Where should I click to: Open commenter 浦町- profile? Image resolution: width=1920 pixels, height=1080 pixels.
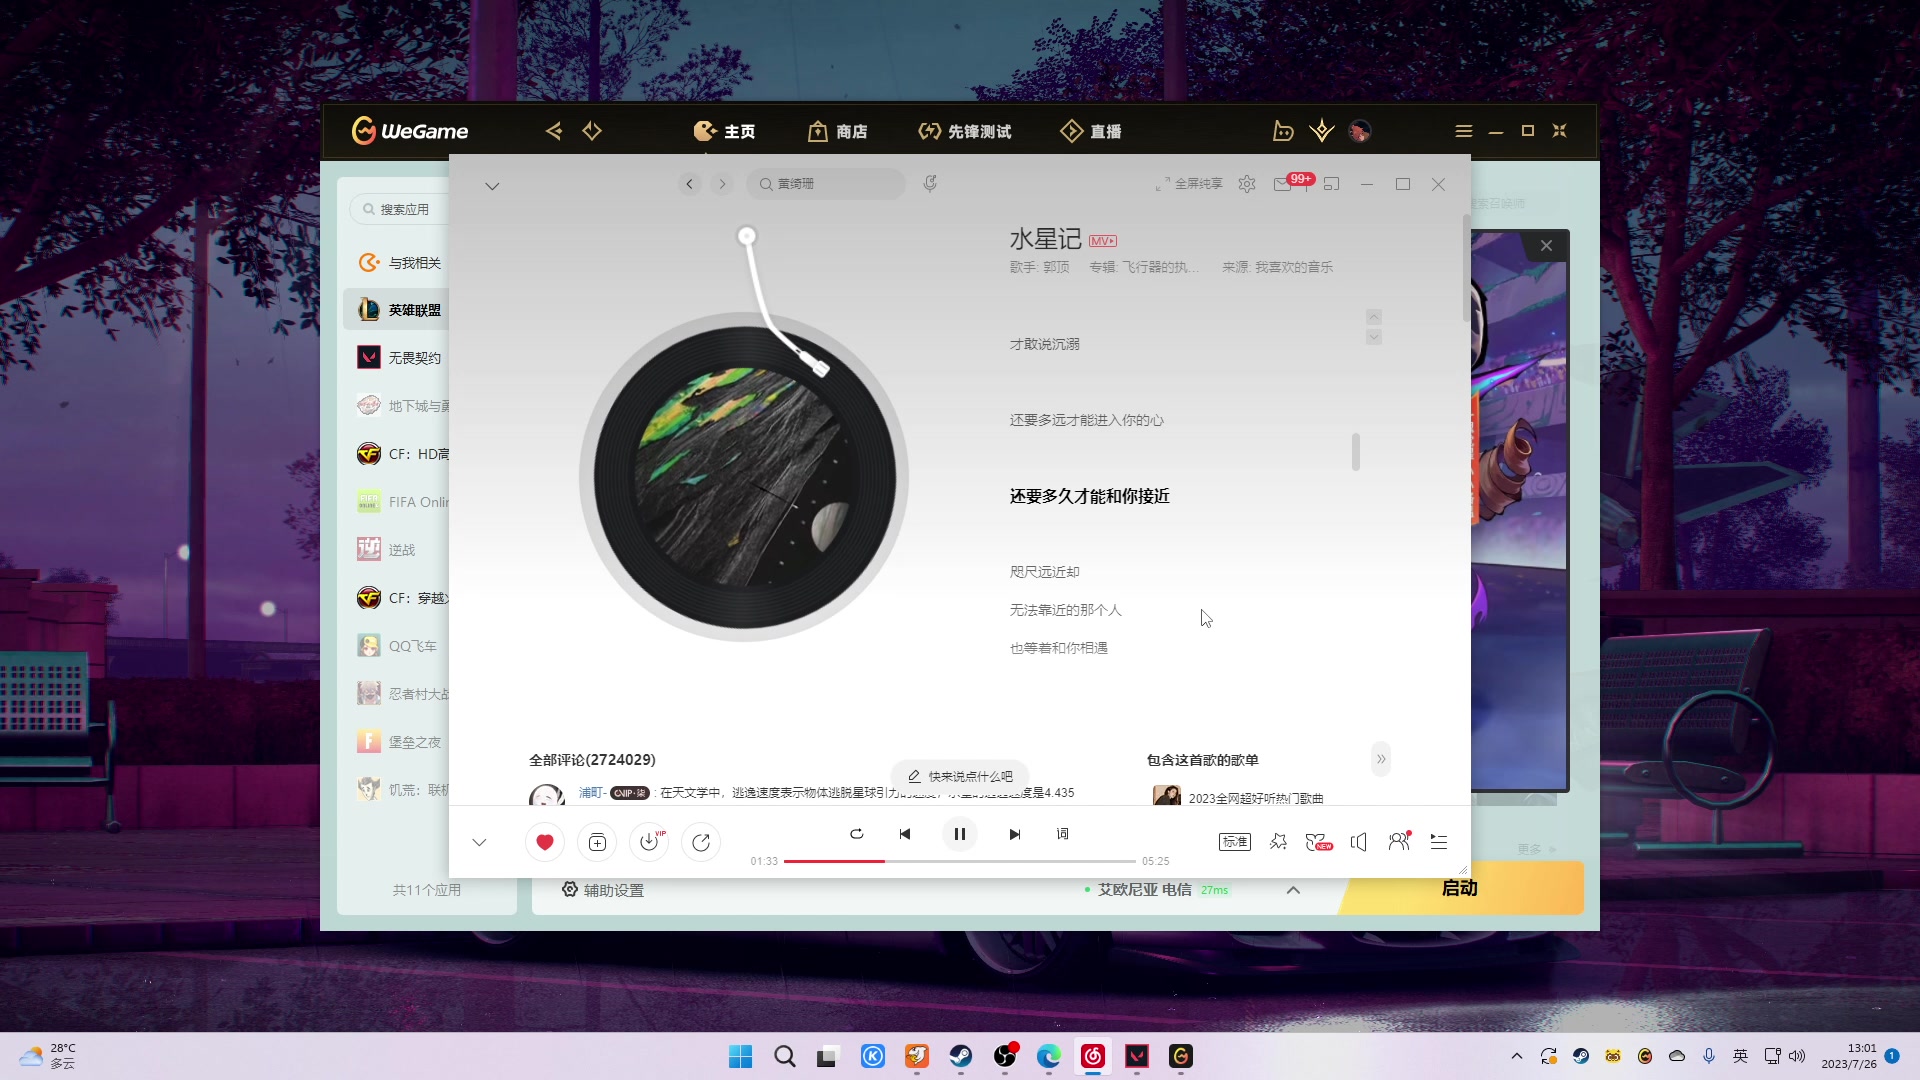[x=592, y=792]
